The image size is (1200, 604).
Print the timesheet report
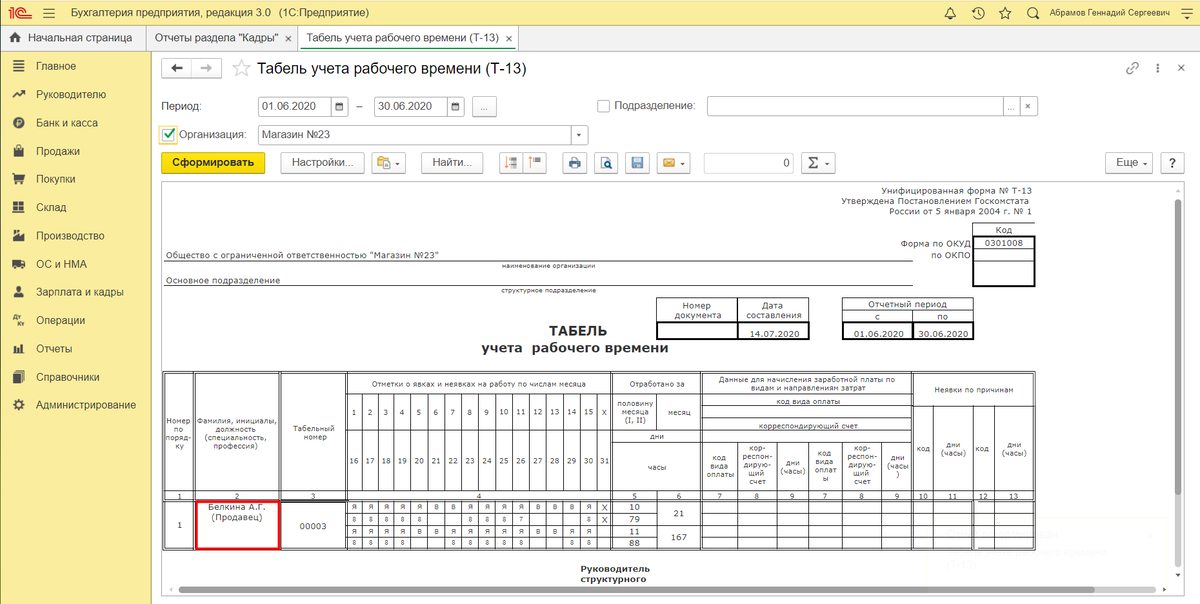click(x=574, y=163)
